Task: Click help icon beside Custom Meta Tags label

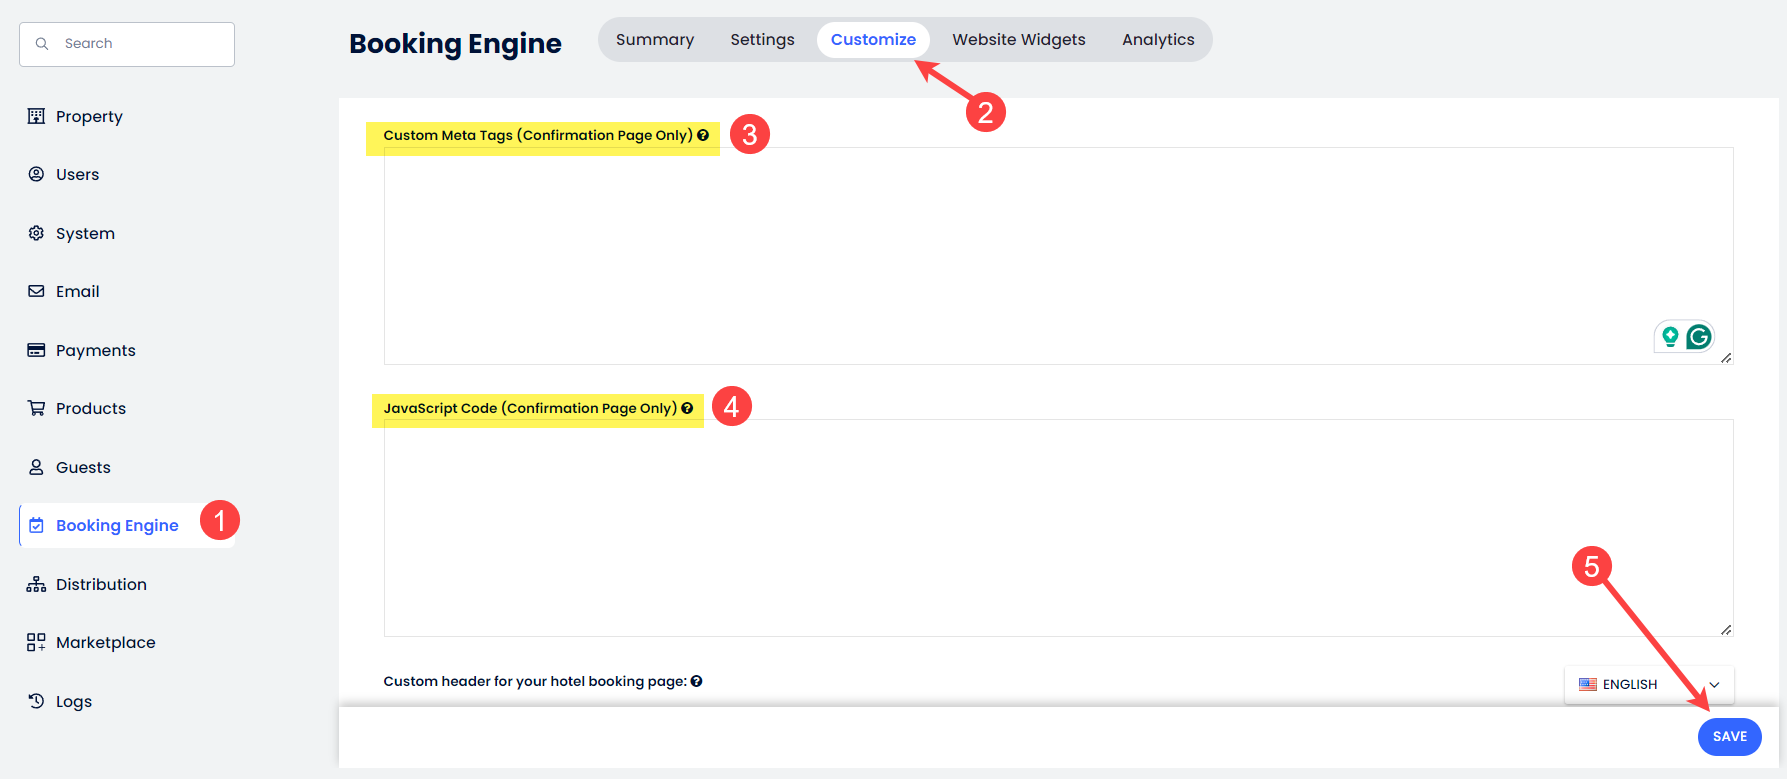Action: [703, 135]
